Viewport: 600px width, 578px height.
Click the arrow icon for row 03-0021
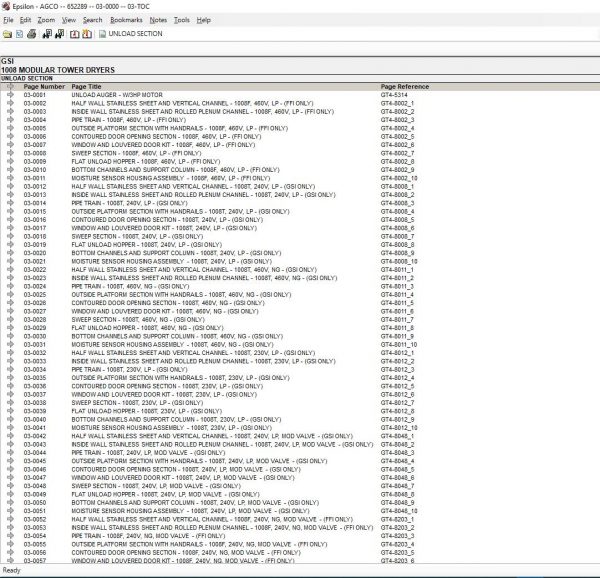[x=10, y=261]
